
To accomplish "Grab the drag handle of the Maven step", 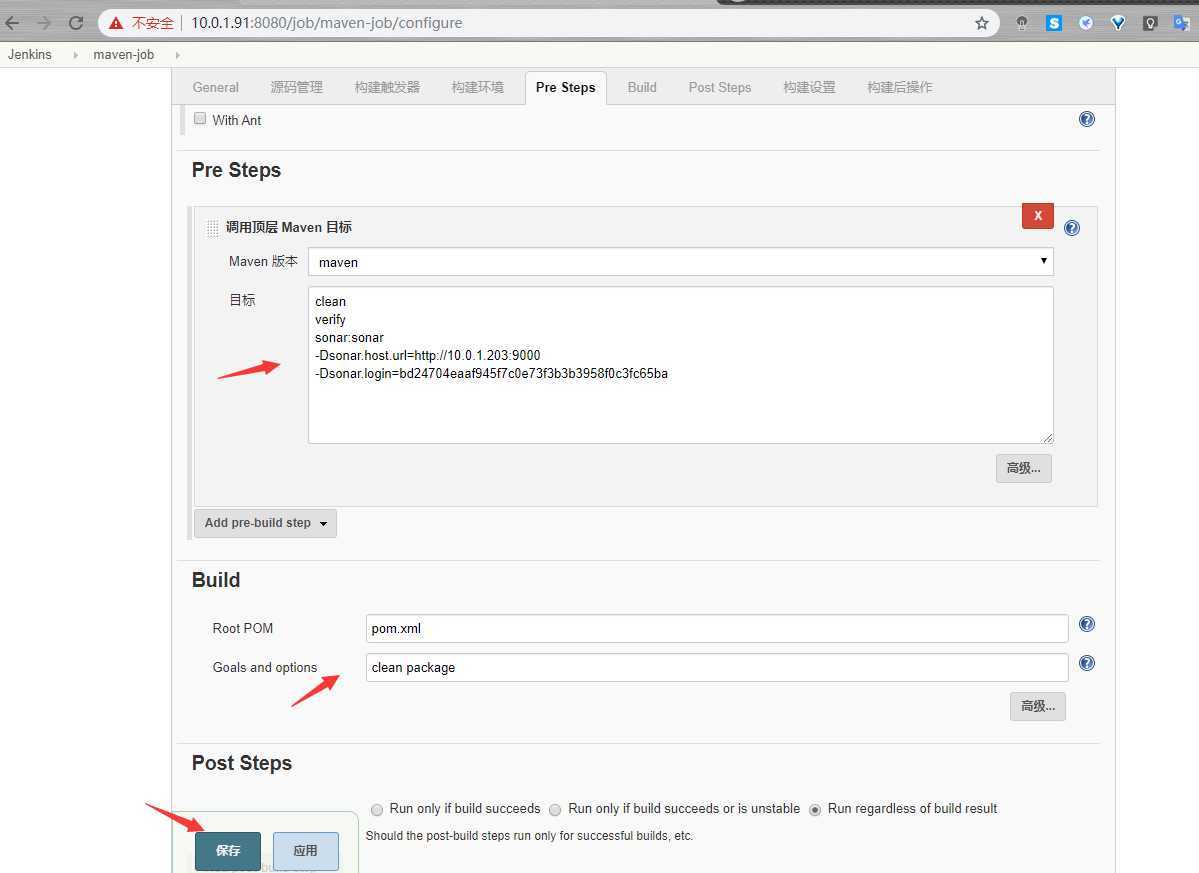I will pyautogui.click(x=213, y=228).
